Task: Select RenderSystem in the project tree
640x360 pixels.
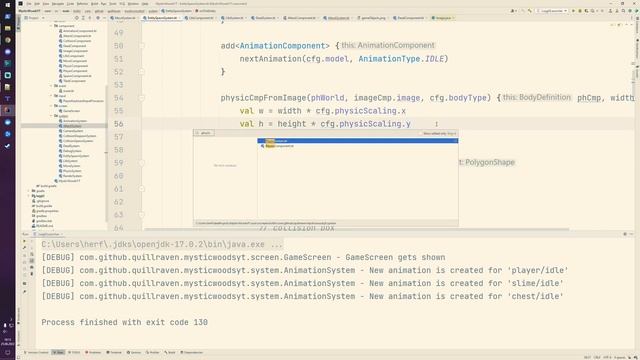Action: [x=70, y=176]
